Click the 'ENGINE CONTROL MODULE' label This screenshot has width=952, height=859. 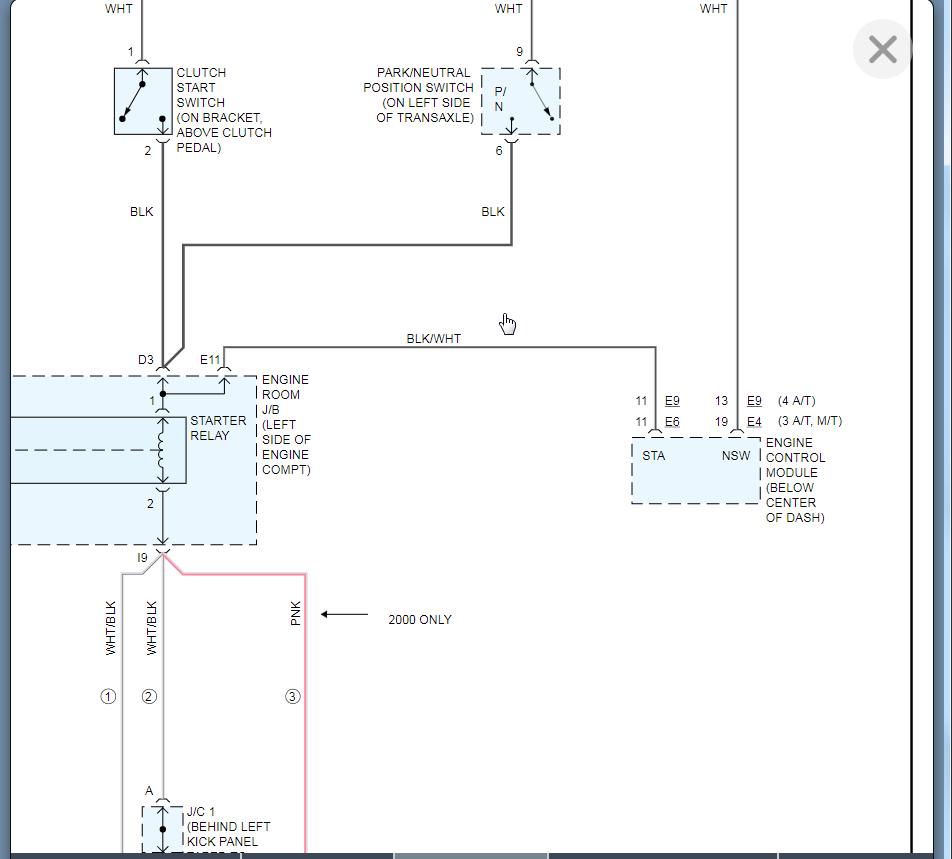(795, 458)
